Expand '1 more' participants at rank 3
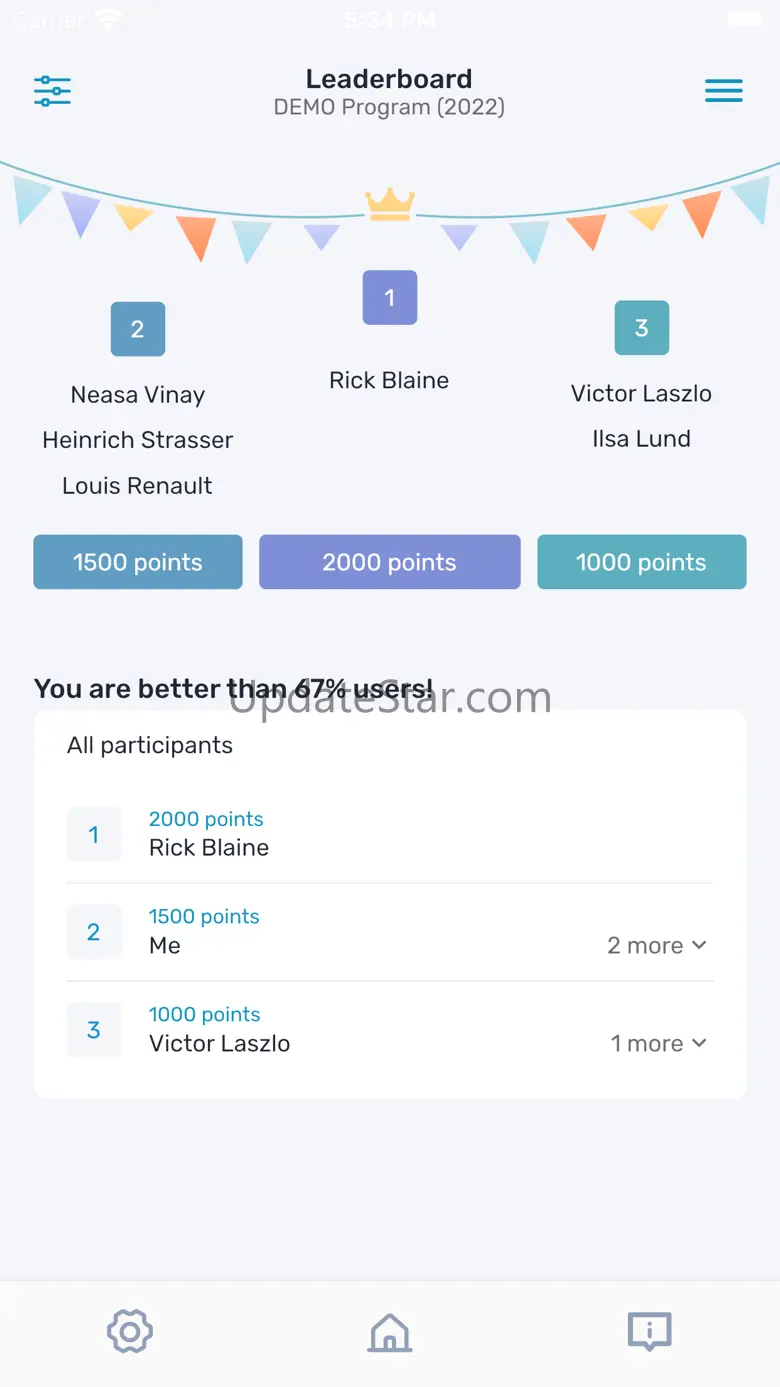Screen dimensions: 780x1387 coord(659,1043)
